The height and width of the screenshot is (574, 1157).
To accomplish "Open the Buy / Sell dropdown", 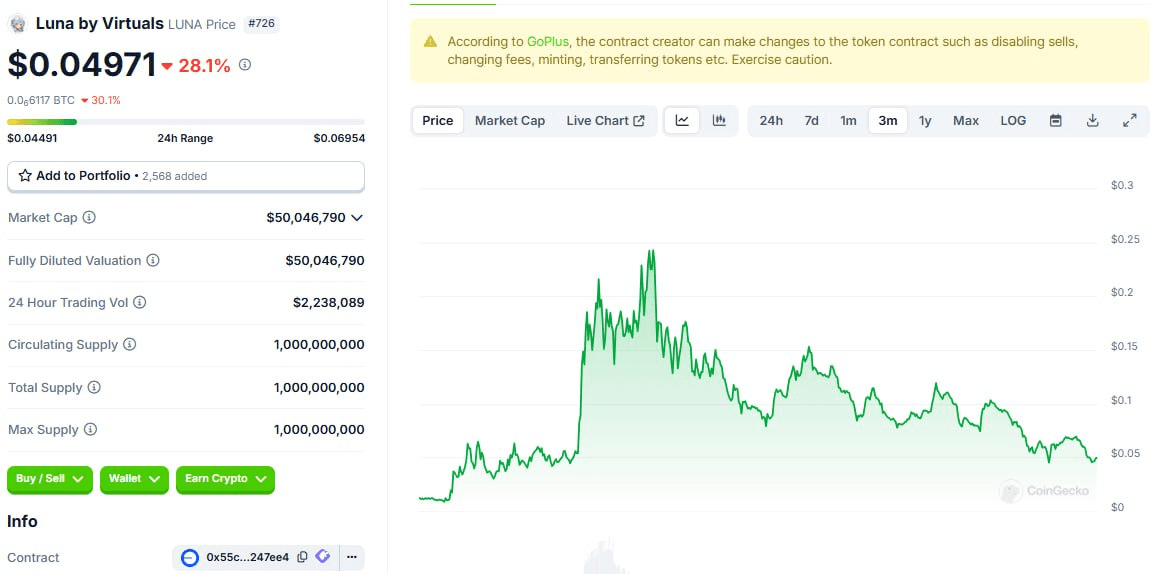I will point(50,479).
